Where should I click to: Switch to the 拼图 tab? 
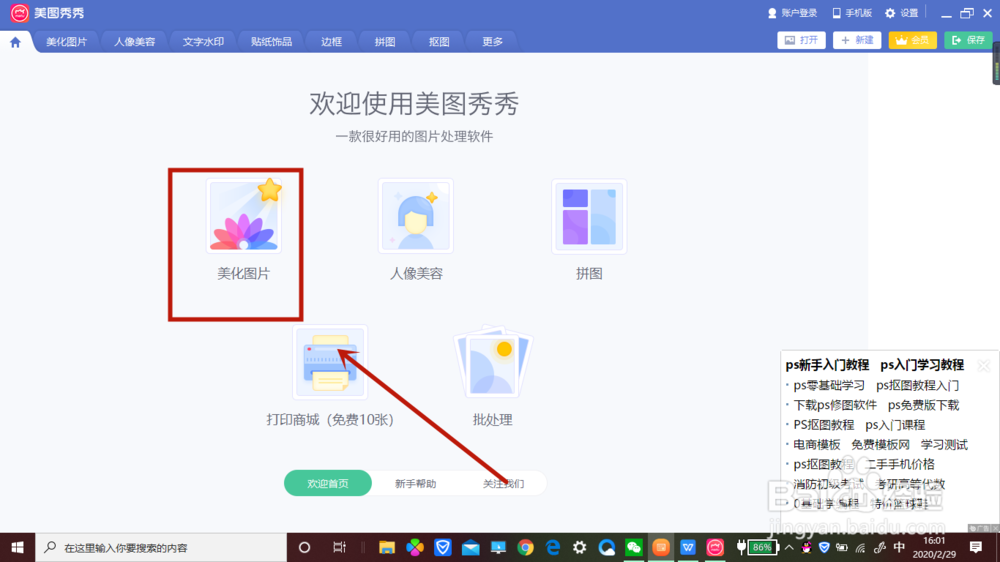point(385,41)
